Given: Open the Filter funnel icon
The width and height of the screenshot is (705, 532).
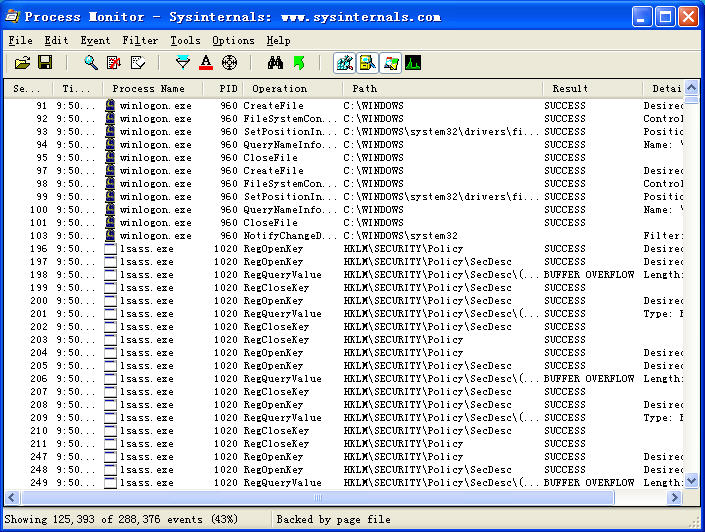Looking at the screenshot, I should coord(183,63).
